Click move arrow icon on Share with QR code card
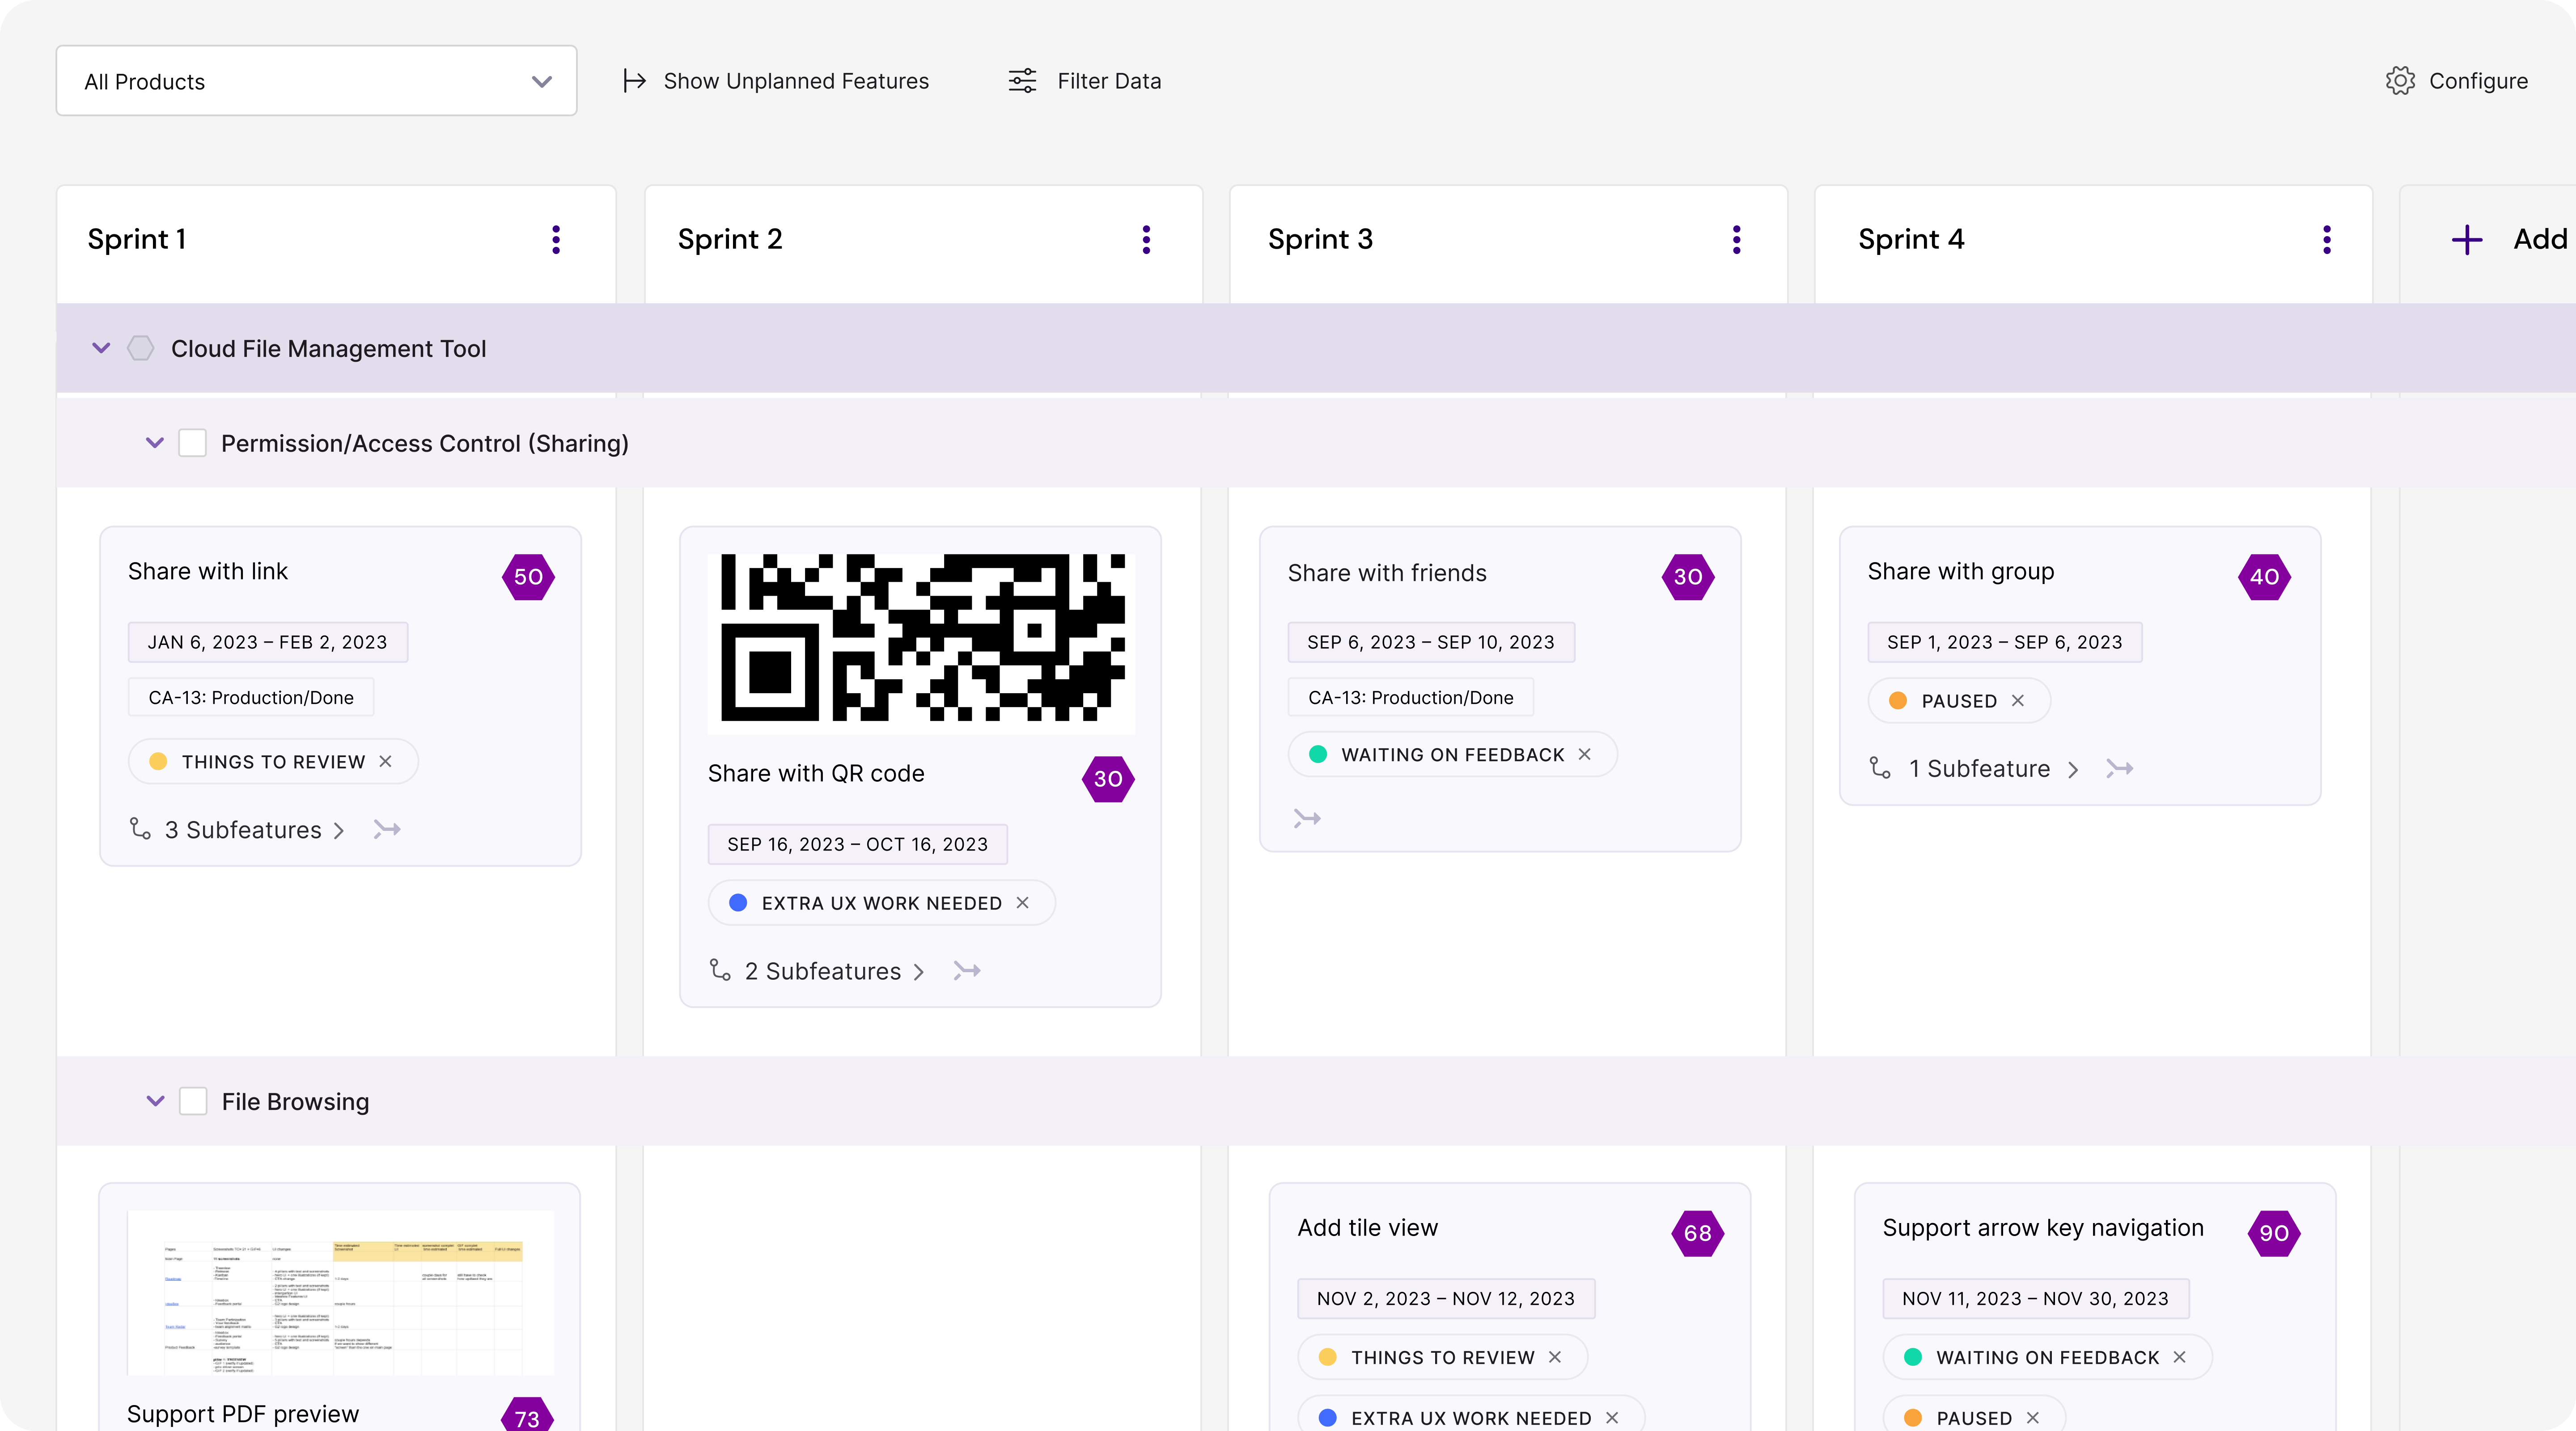This screenshot has height=1431, width=2576. [x=967, y=970]
